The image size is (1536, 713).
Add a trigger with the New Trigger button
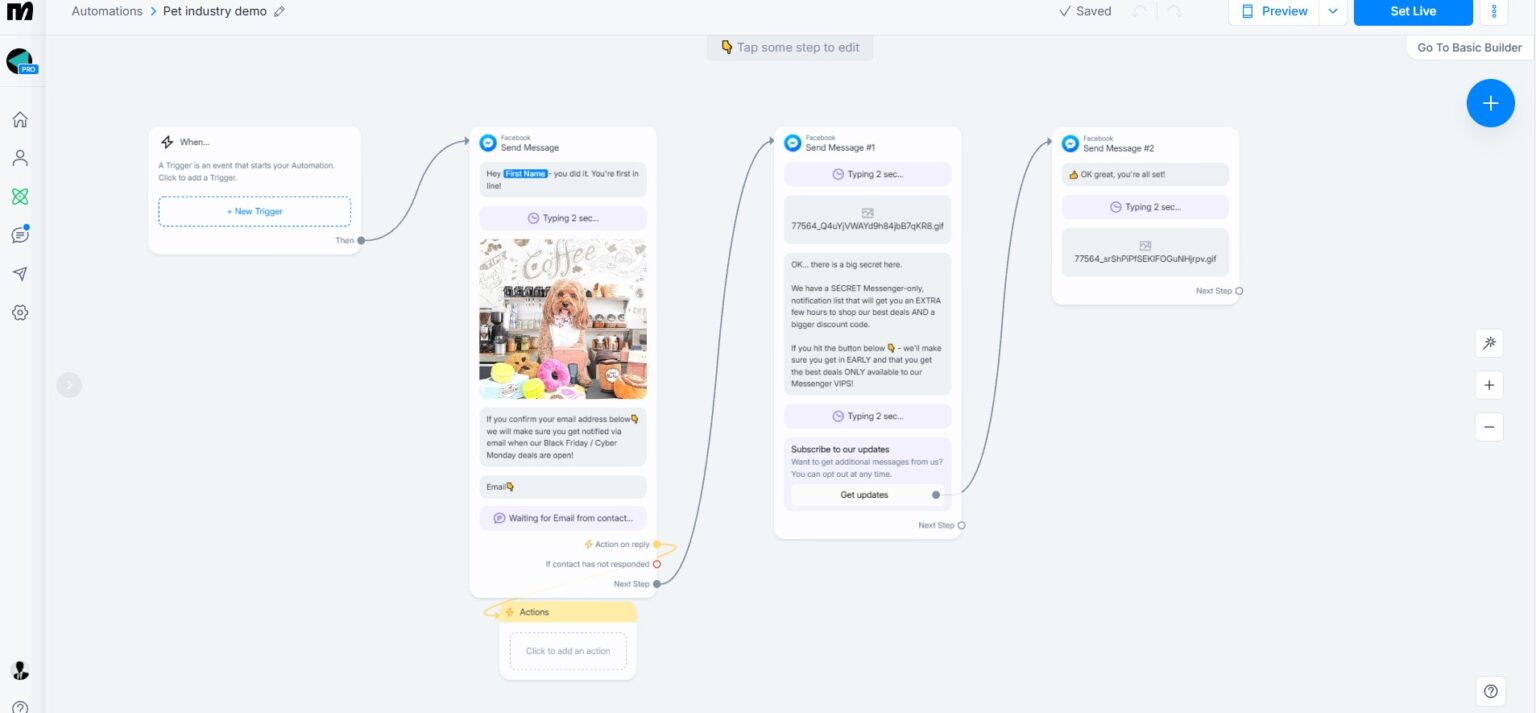click(x=254, y=211)
